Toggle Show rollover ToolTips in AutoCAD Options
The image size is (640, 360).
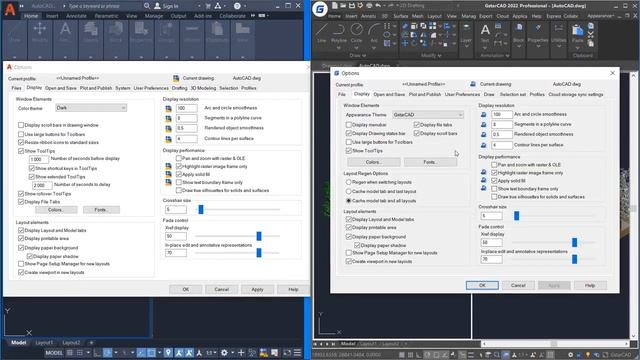(21, 193)
